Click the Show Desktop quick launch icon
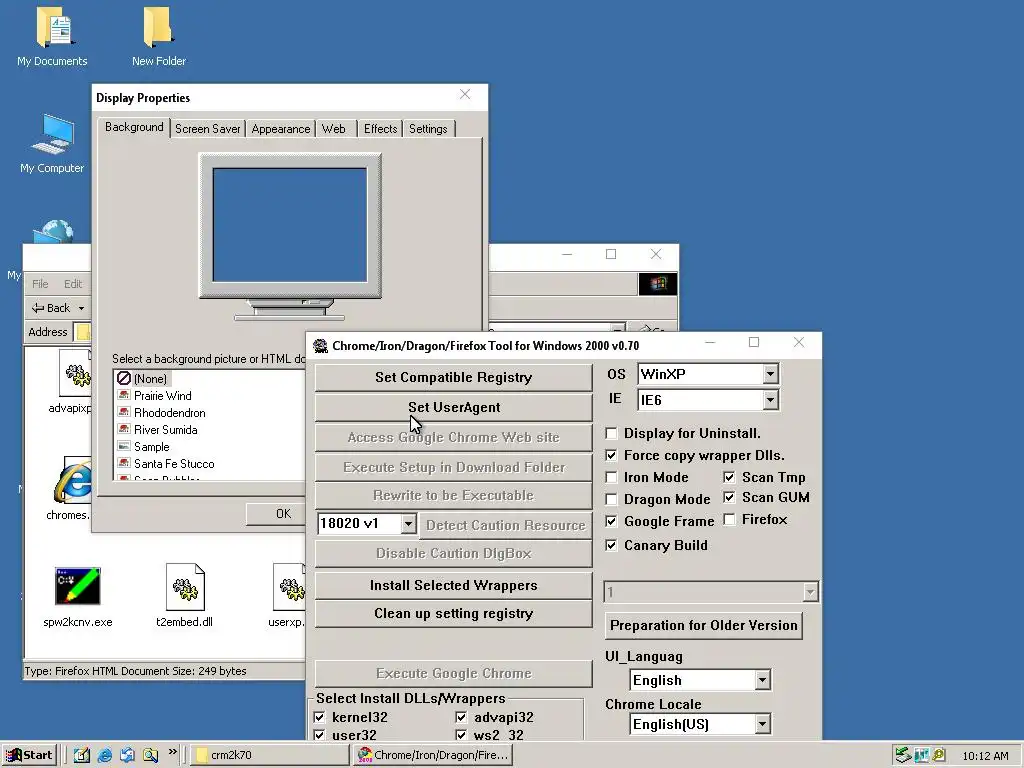This screenshot has height=768, width=1024. 82,755
